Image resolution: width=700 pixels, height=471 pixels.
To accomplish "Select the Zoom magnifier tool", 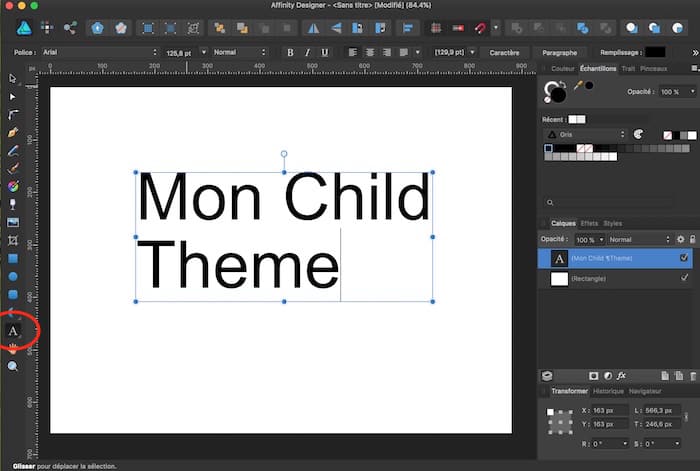I will tap(13, 367).
